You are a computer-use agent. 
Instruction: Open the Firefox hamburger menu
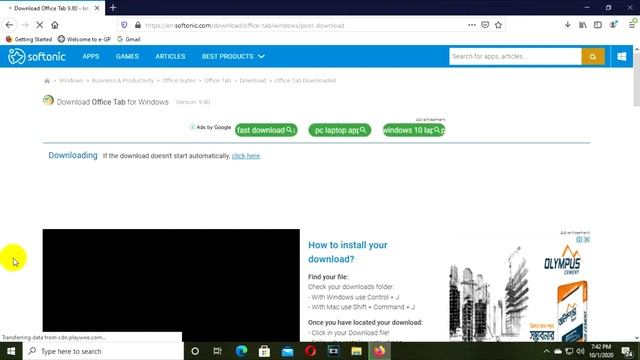click(x=632, y=25)
